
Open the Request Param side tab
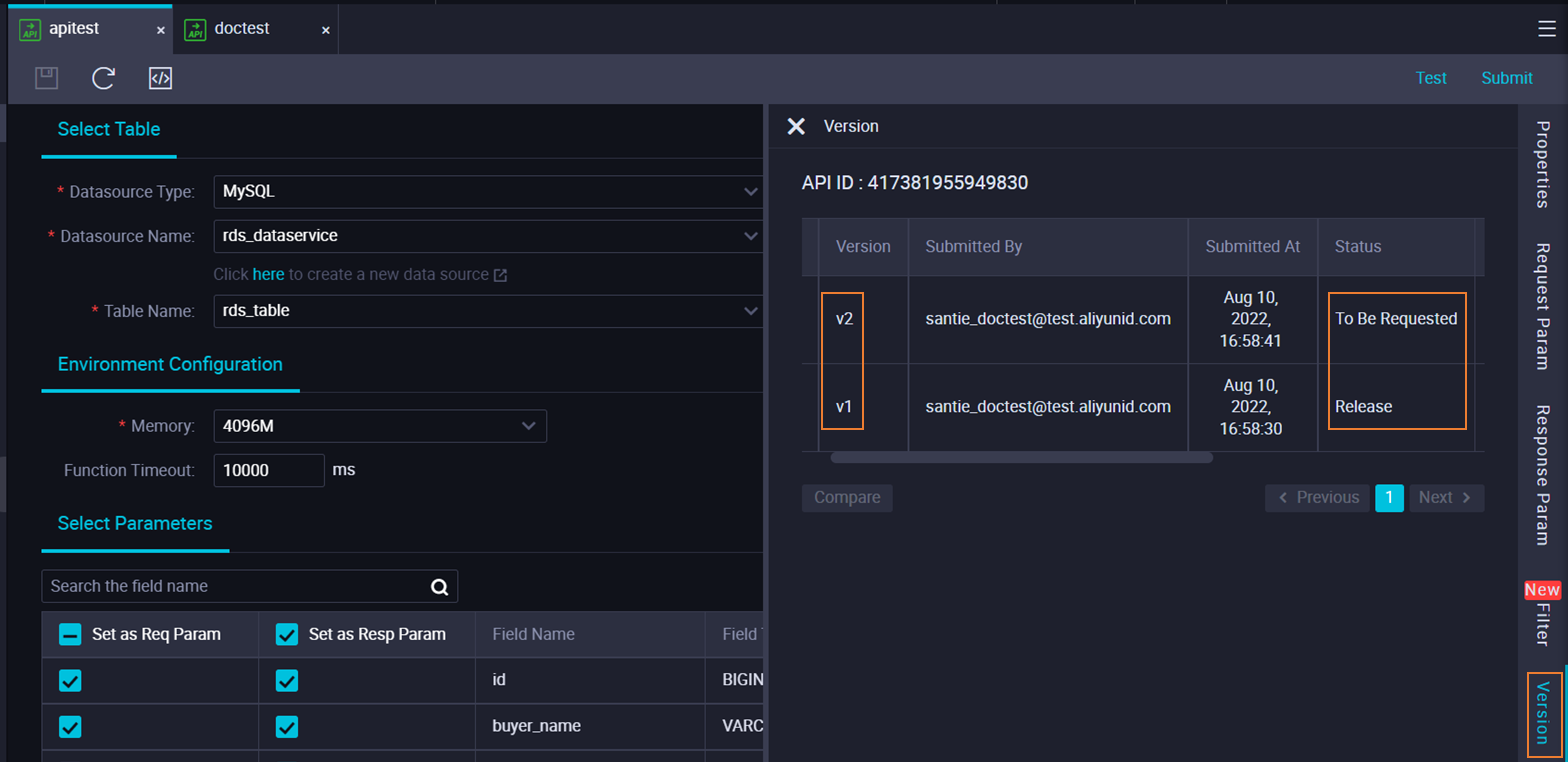click(1543, 306)
